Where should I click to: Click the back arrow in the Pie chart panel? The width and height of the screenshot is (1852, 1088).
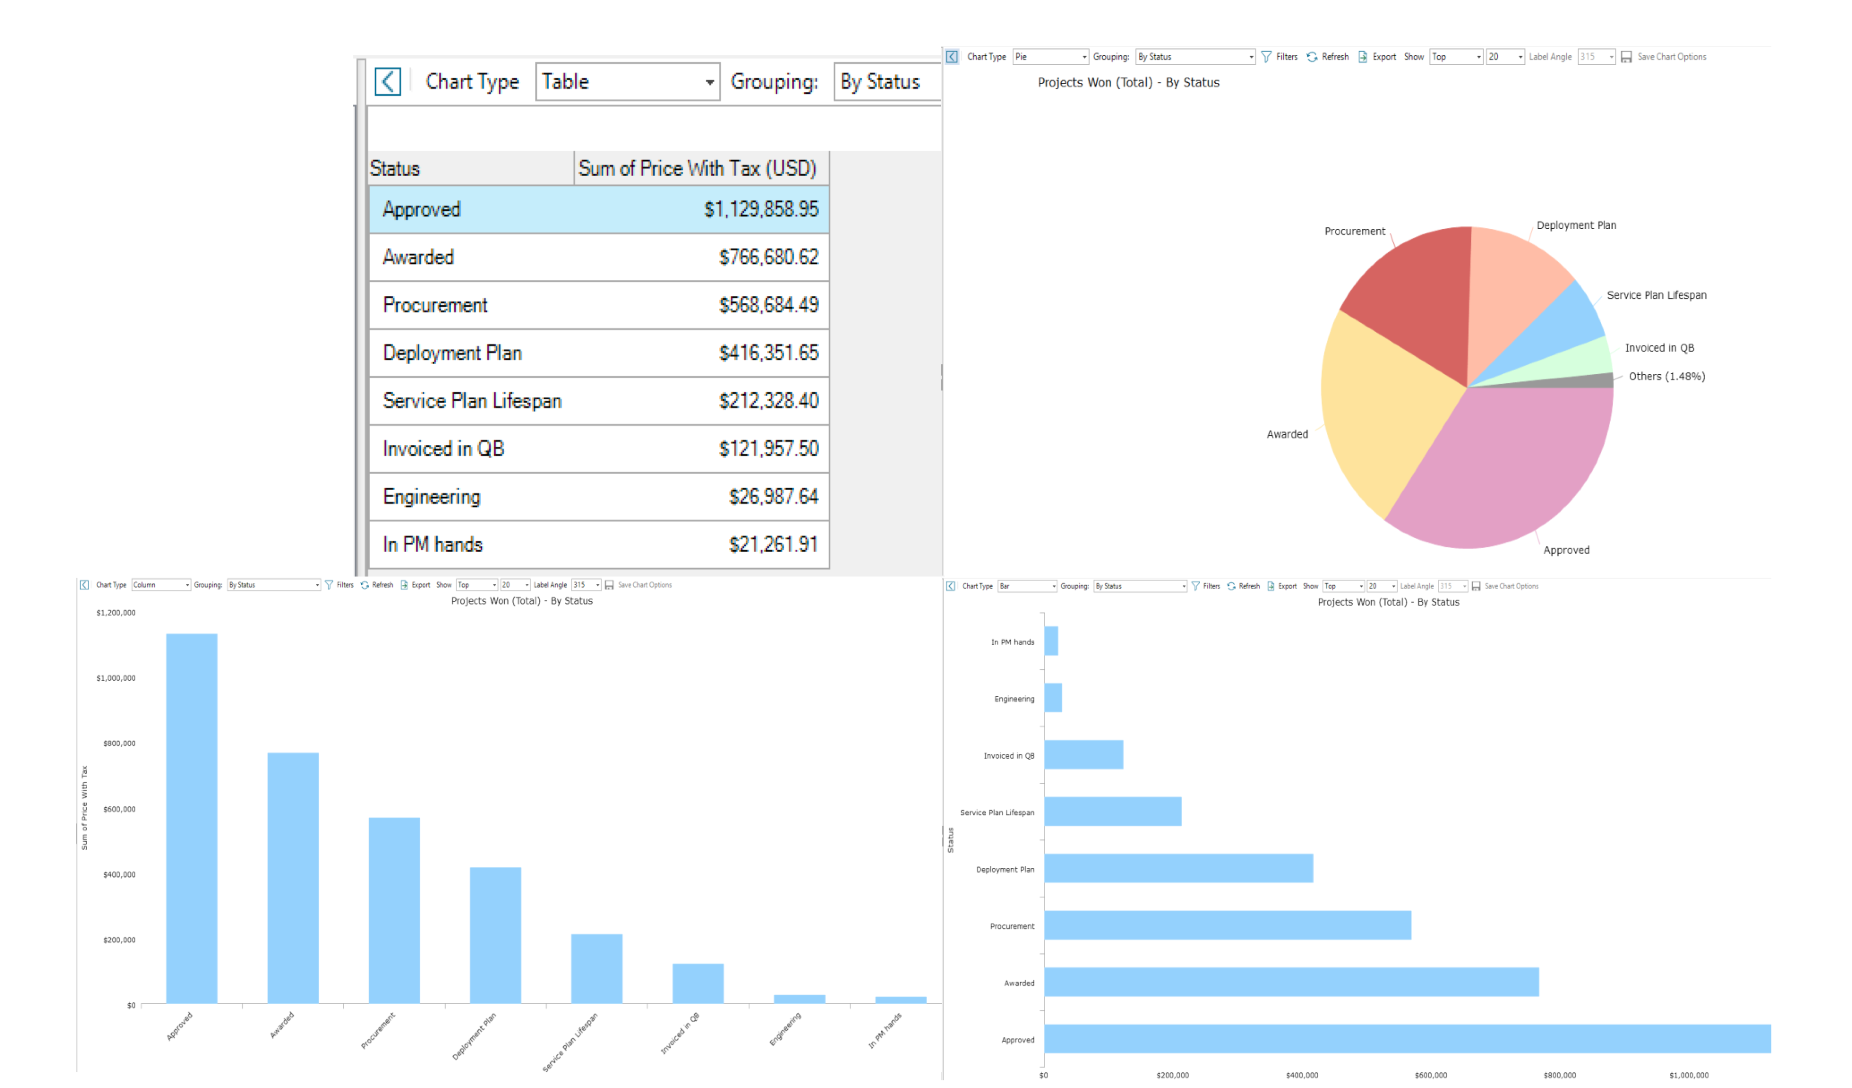point(952,57)
